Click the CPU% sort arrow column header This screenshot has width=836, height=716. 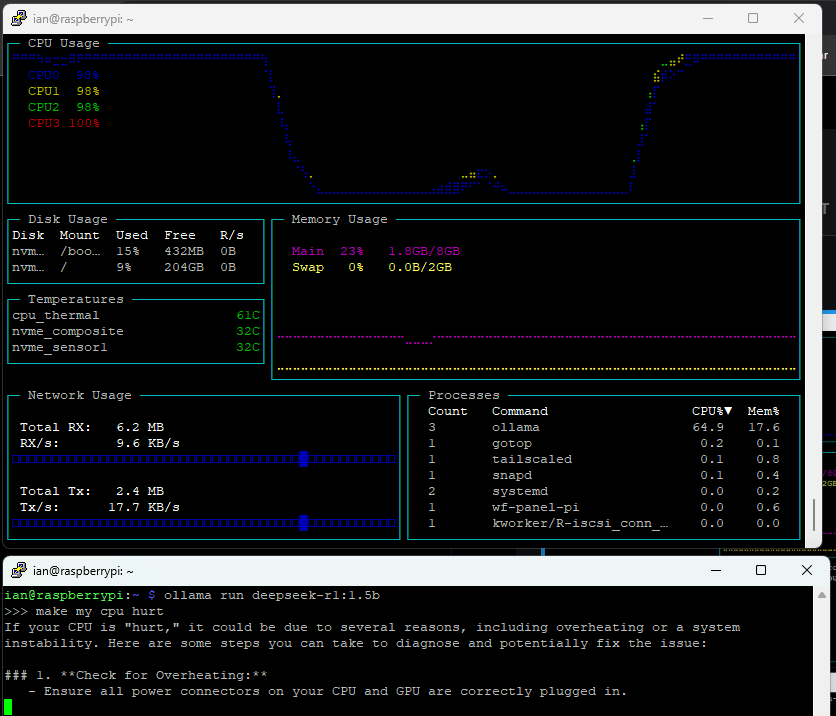(712, 411)
